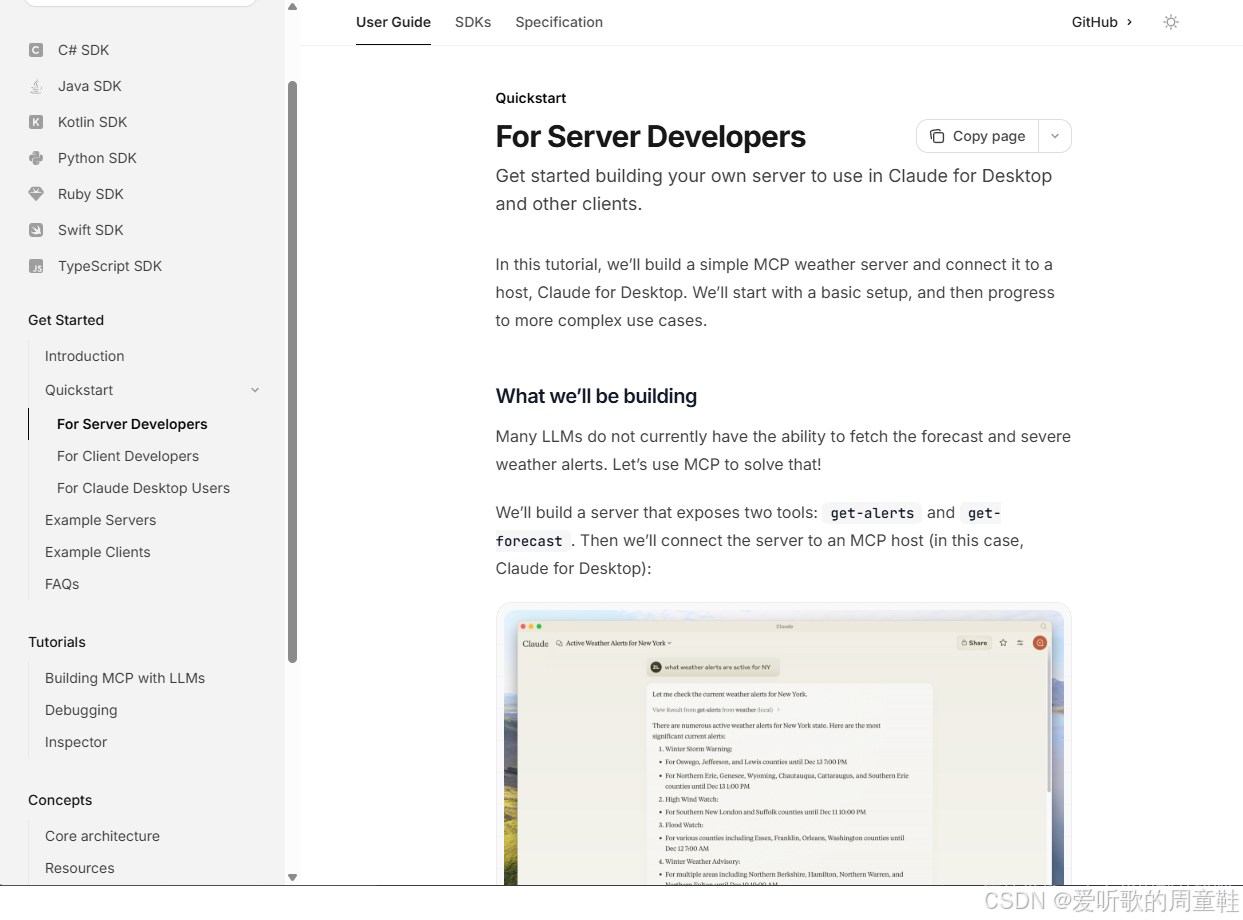Open the TypeScript SDK sidebar link
Image resolution: width=1243 pixels, height=920 pixels.
click(x=110, y=266)
